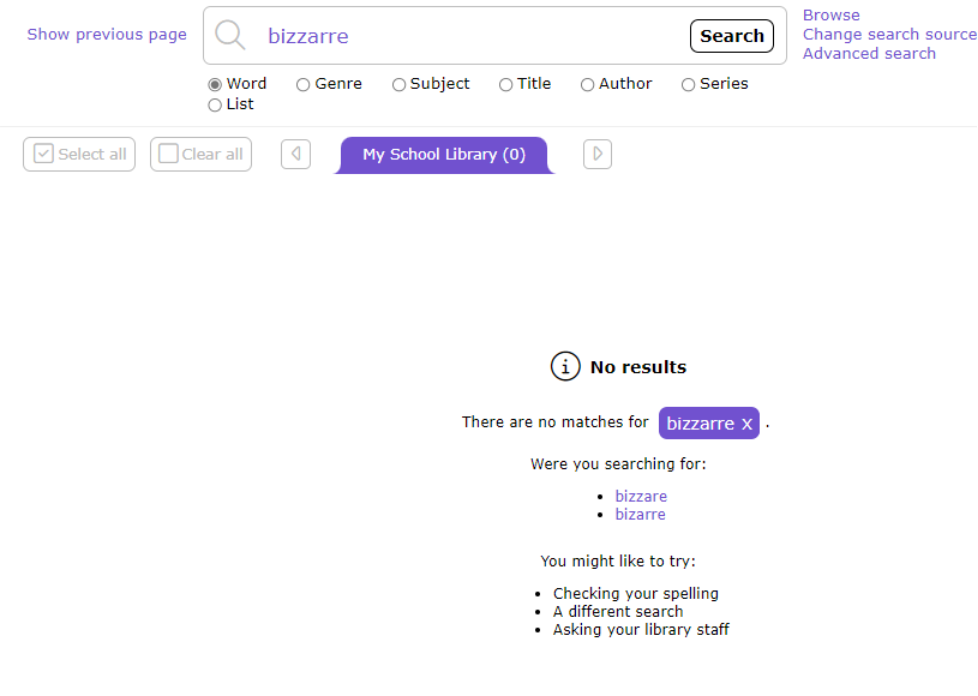Viewport: 978px width, 696px height.
Task: Open the Browse link
Action: 831,15
